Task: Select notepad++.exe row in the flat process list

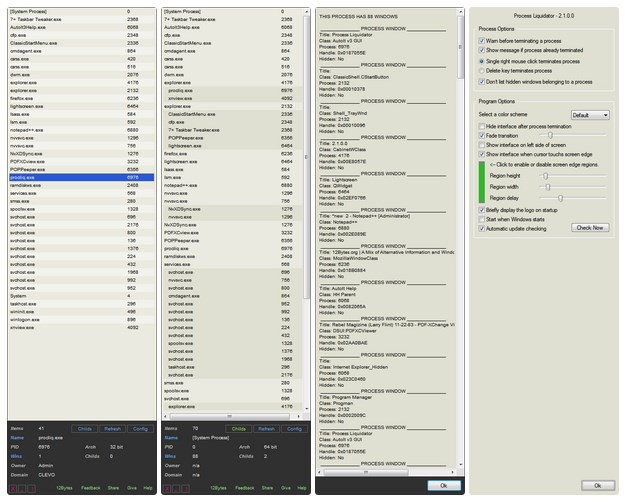Action: click(x=81, y=130)
